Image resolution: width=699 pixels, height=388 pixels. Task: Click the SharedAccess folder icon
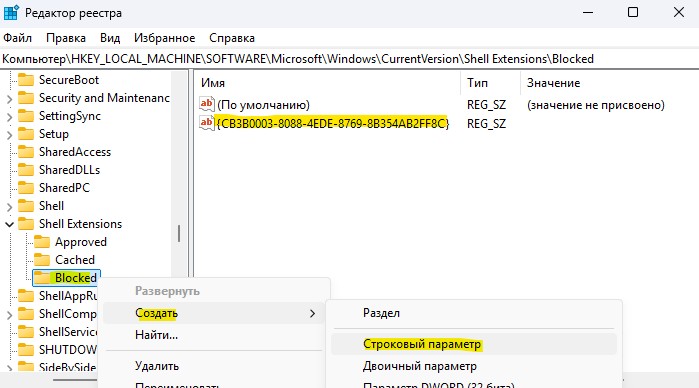pyautogui.click(x=26, y=152)
